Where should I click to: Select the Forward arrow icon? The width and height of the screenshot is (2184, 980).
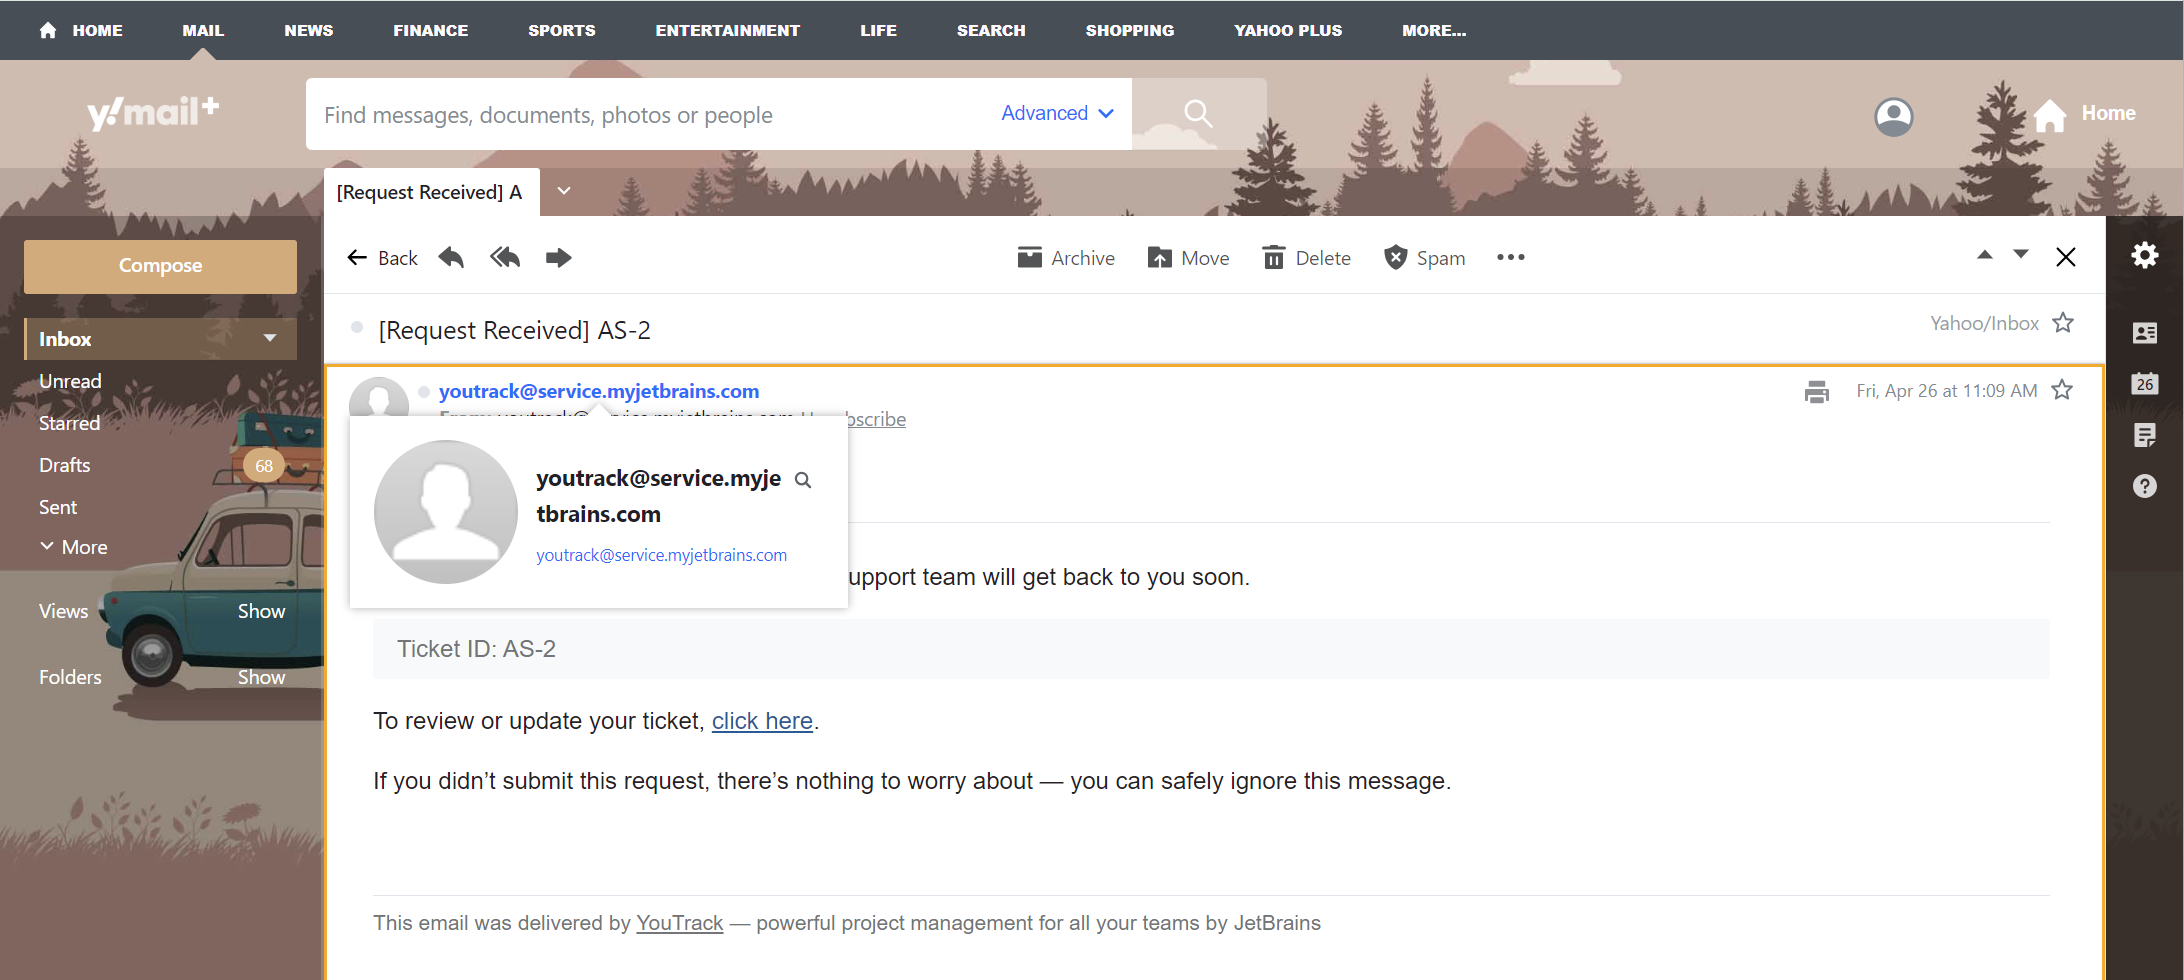[559, 257]
